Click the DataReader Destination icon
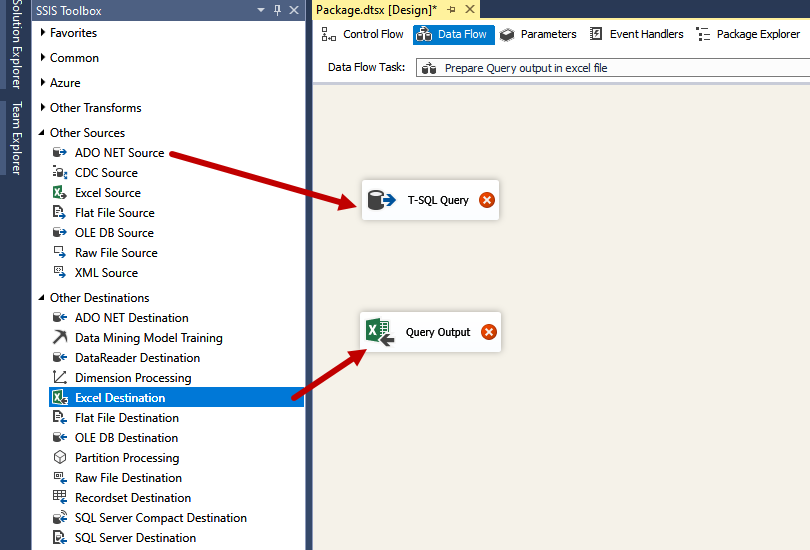This screenshot has width=810, height=550. coord(60,357)
